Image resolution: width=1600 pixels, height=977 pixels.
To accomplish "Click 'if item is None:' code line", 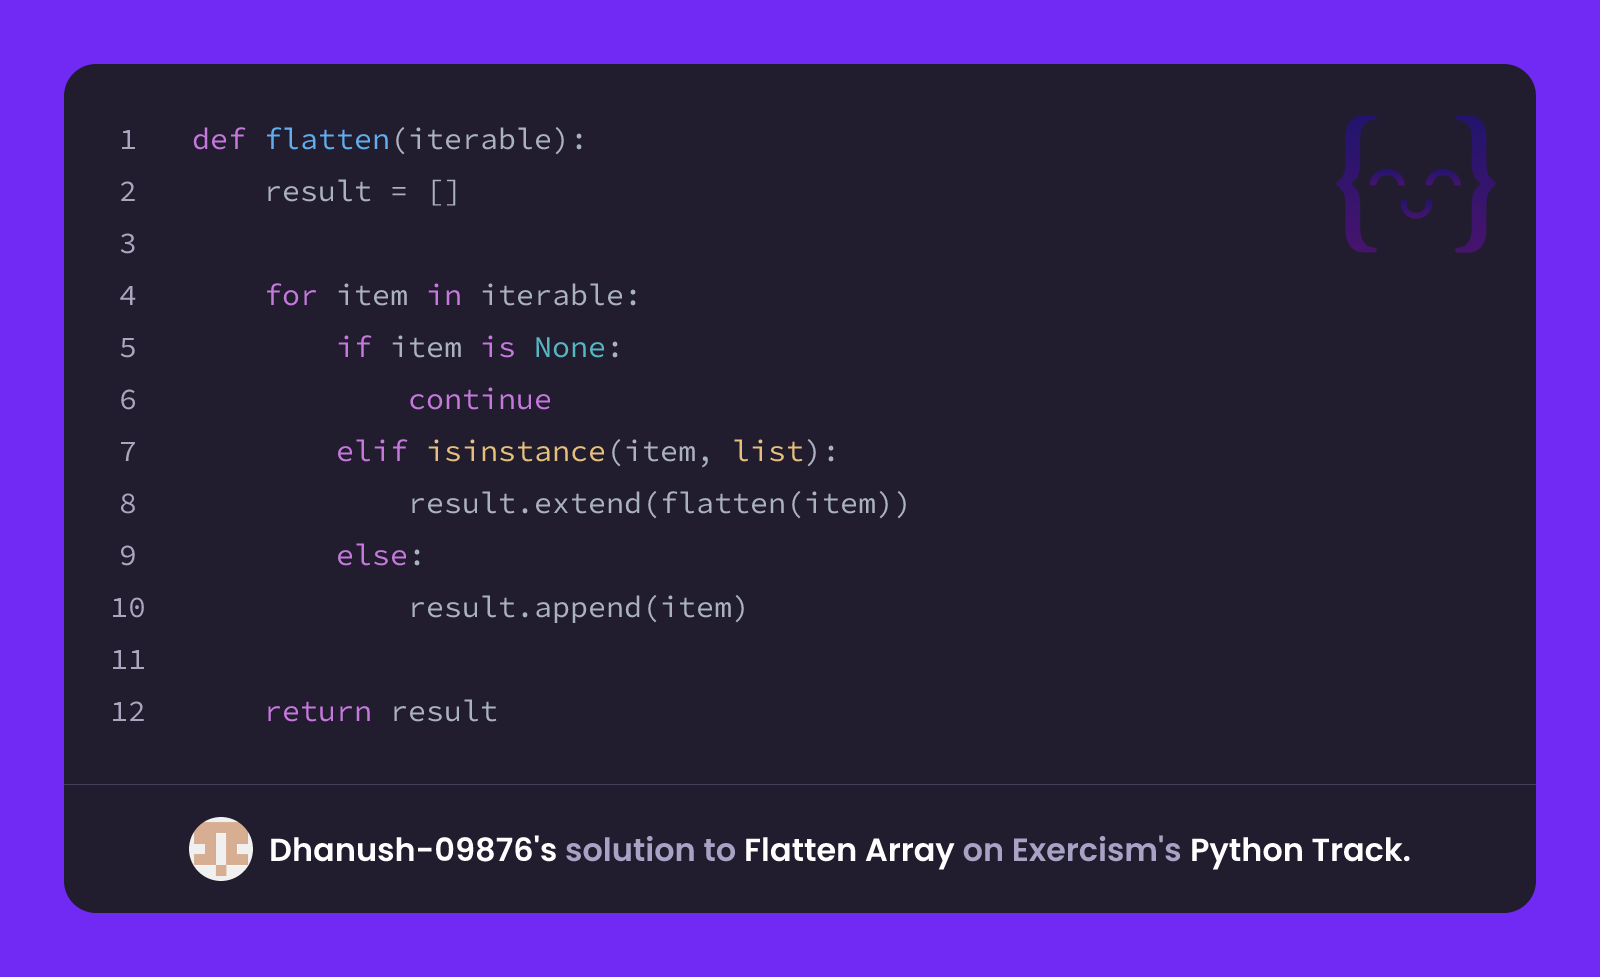I will tap(479, 347).
